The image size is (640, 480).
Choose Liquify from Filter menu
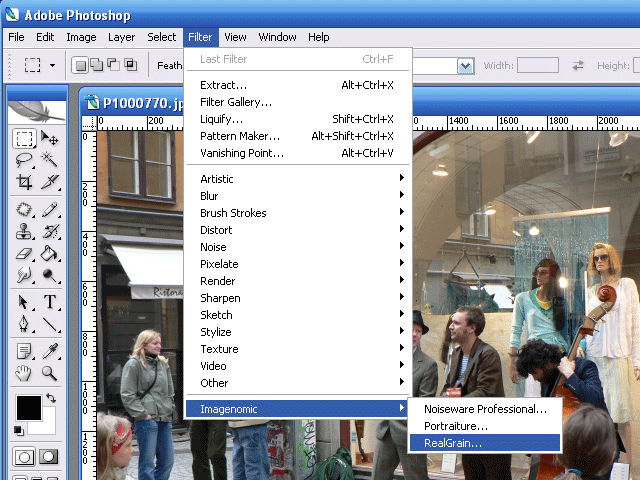click(x=298, y=119)
